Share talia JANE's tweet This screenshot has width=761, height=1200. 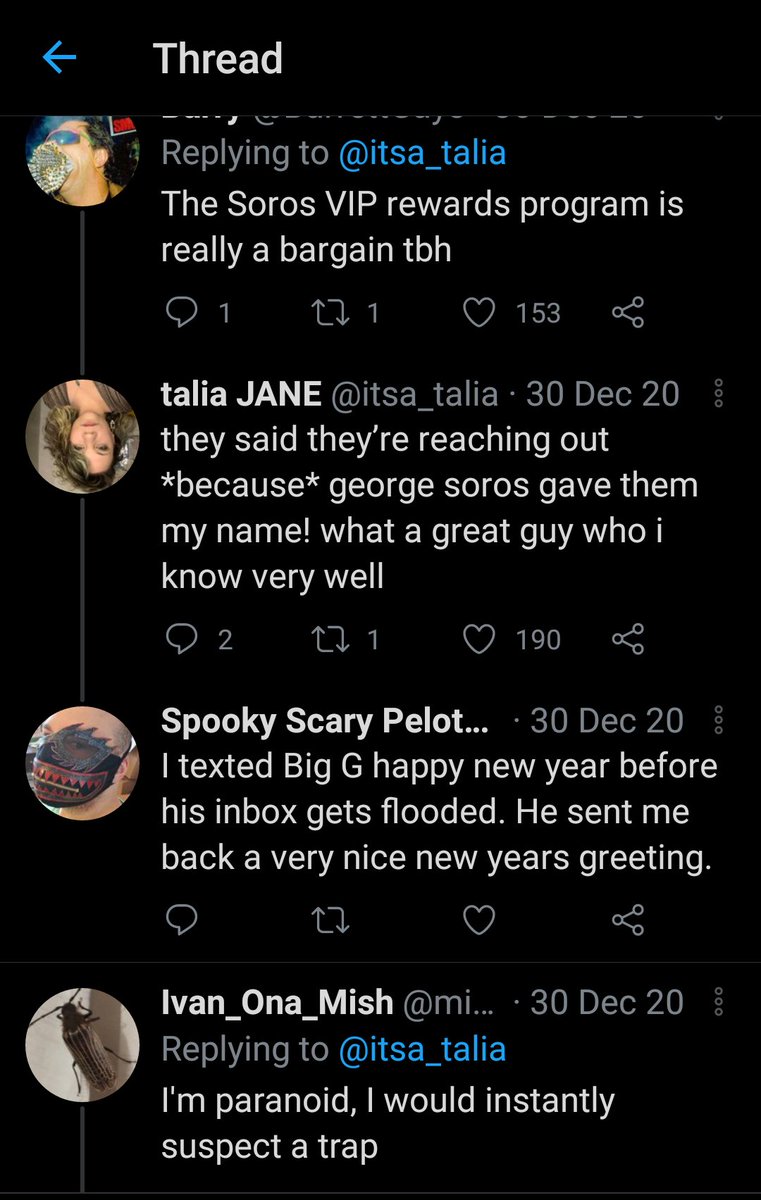pyautogui.click(x=627, y=639)
